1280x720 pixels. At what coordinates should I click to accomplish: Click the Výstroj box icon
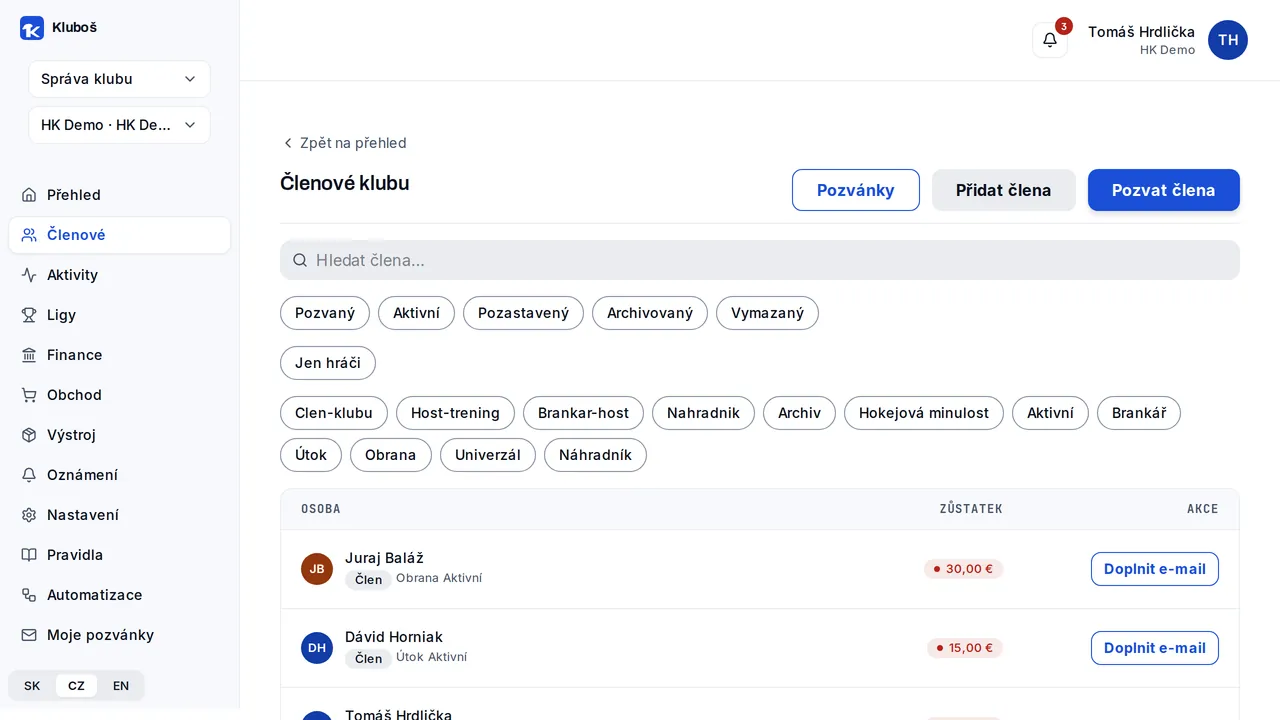pos(29,435)
